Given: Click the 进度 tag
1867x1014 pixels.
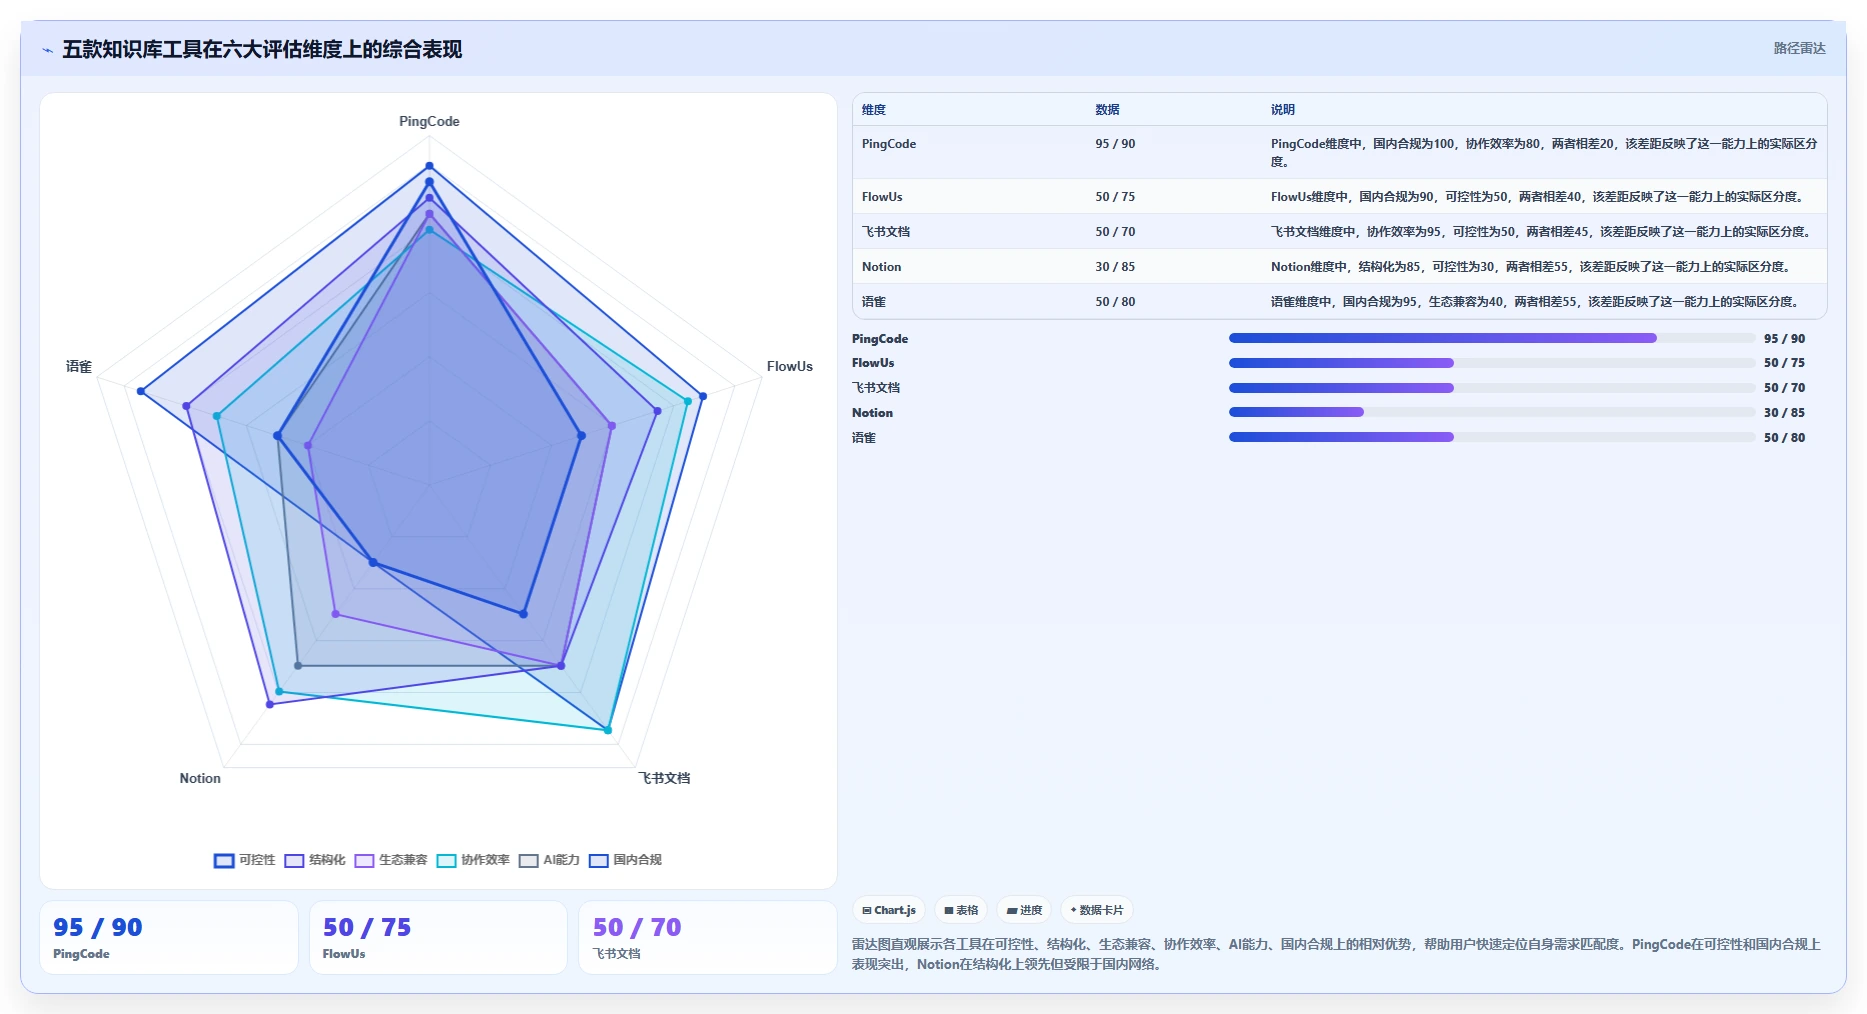Looking at the screenshot, I should 1024,910.
